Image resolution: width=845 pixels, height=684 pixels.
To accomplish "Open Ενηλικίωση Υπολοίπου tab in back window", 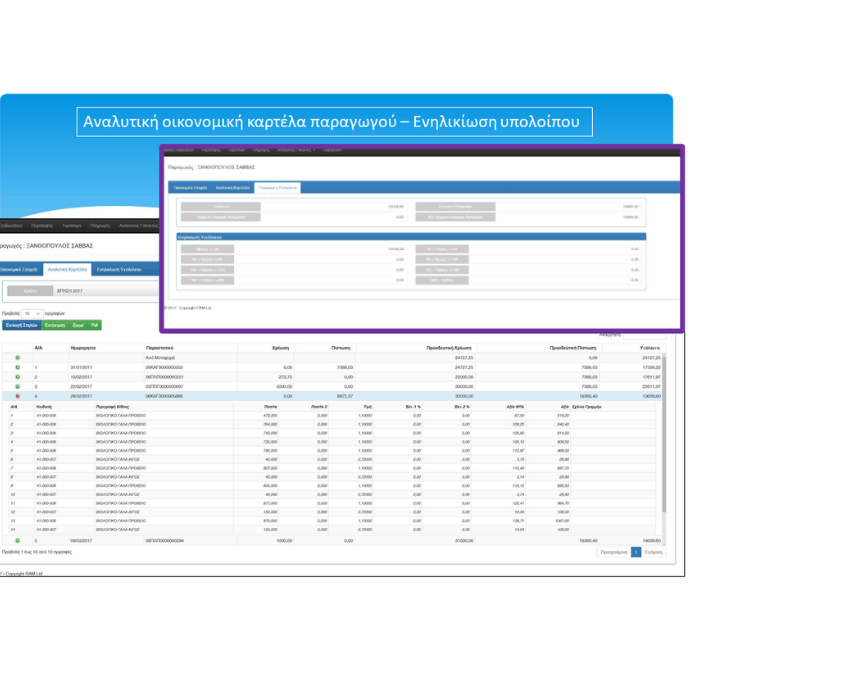I will [x=119, y=270].
